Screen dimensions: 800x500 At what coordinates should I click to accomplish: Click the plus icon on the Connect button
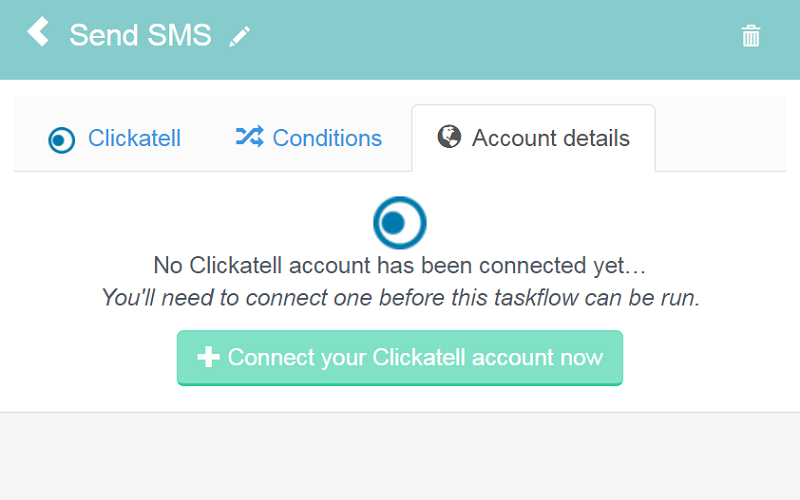click(208, 357)
